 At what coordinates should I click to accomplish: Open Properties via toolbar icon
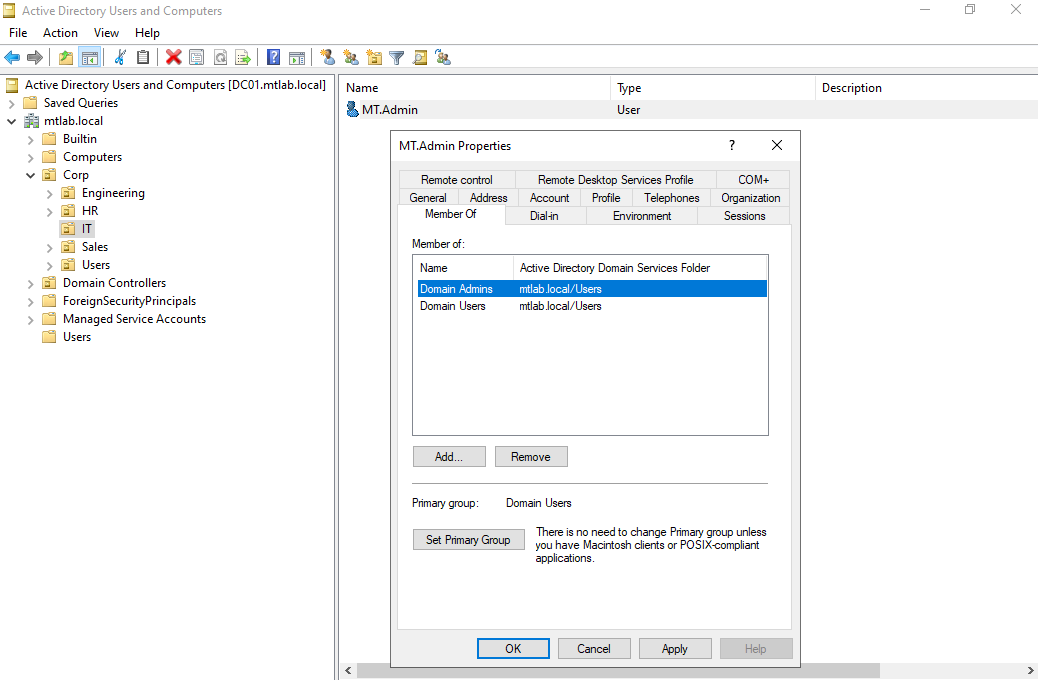[197, 58]
